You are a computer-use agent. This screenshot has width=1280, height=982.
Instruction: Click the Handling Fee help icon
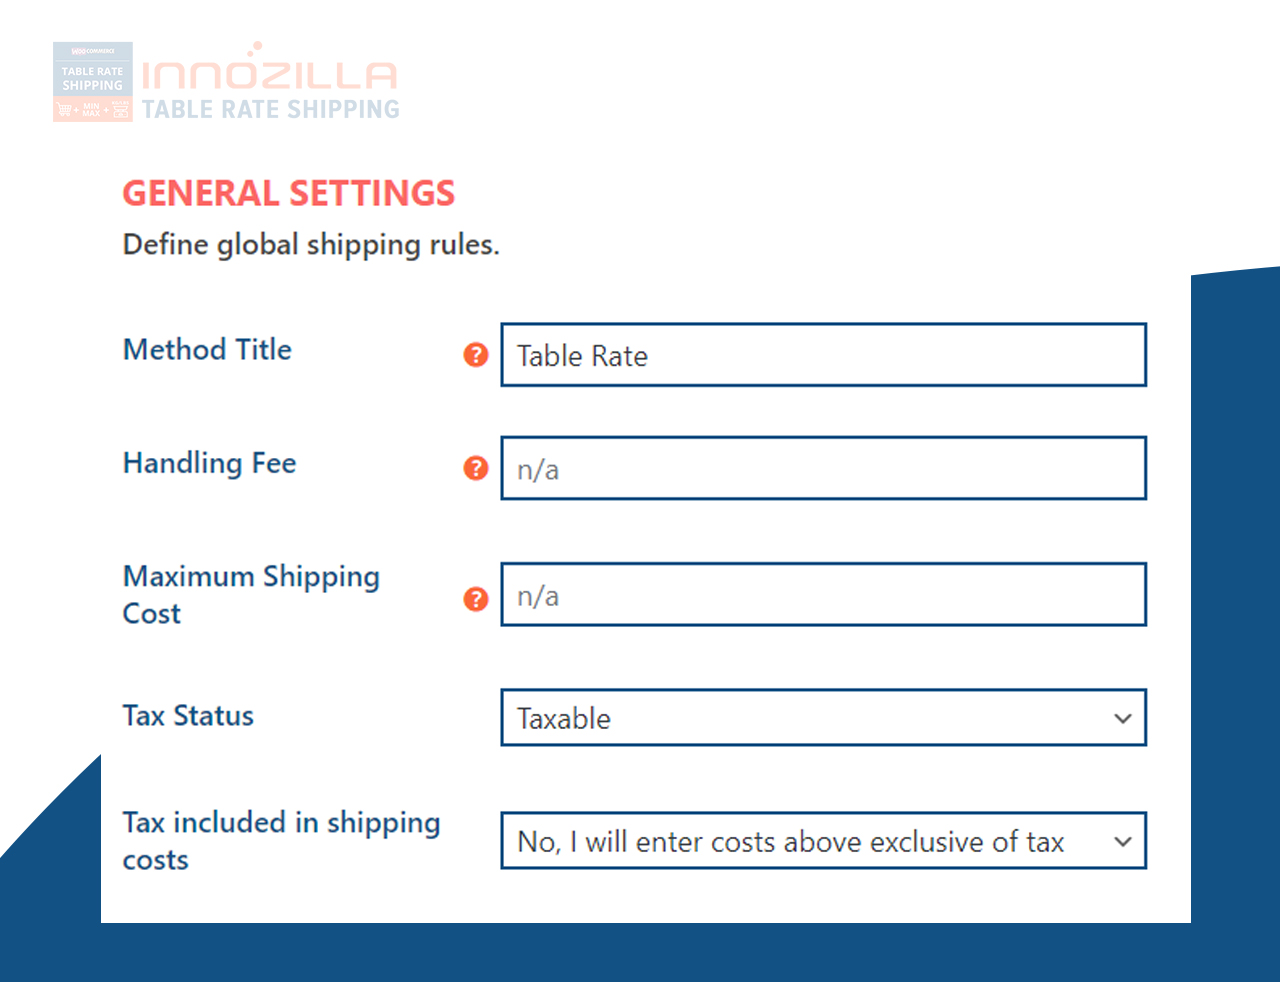pyautogui.click(x=476, y=468)
